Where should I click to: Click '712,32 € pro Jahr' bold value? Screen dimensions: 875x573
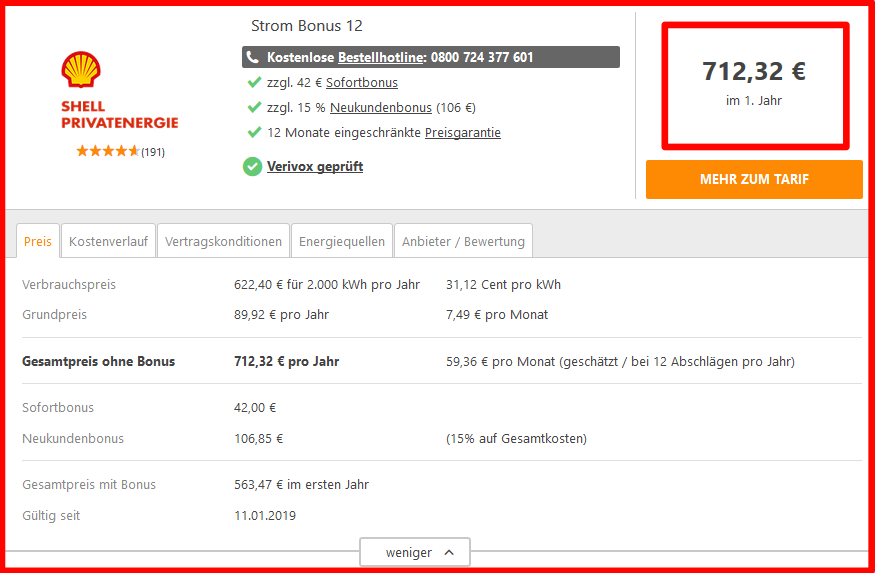pos(286,362)
